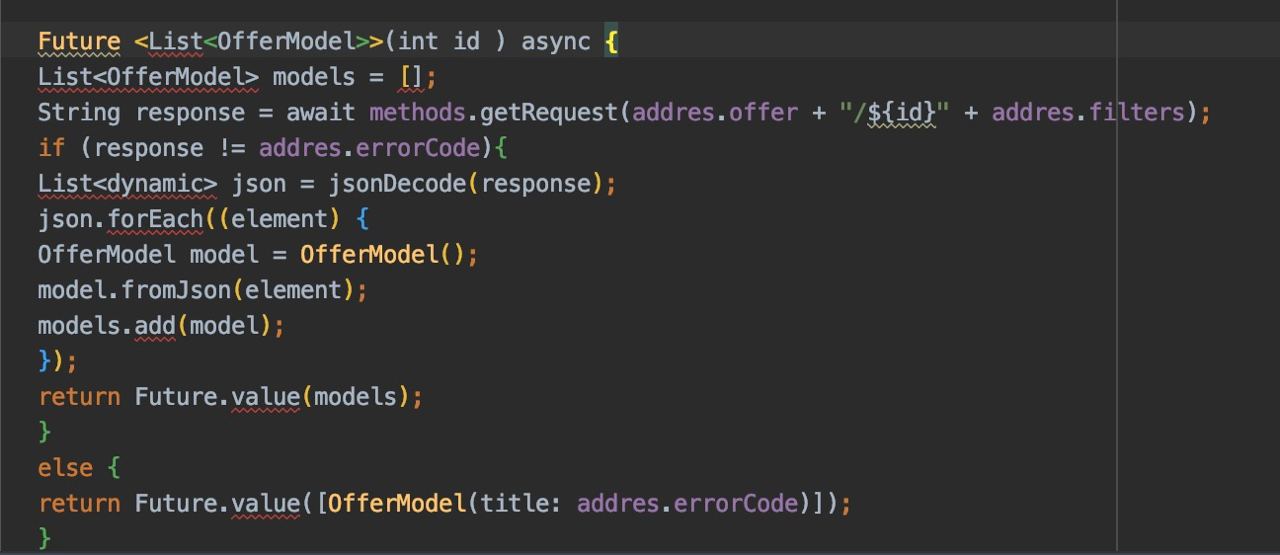
Task: Click the 'dynamic' type in List<dynamic>
Action: tap(154, 184)
